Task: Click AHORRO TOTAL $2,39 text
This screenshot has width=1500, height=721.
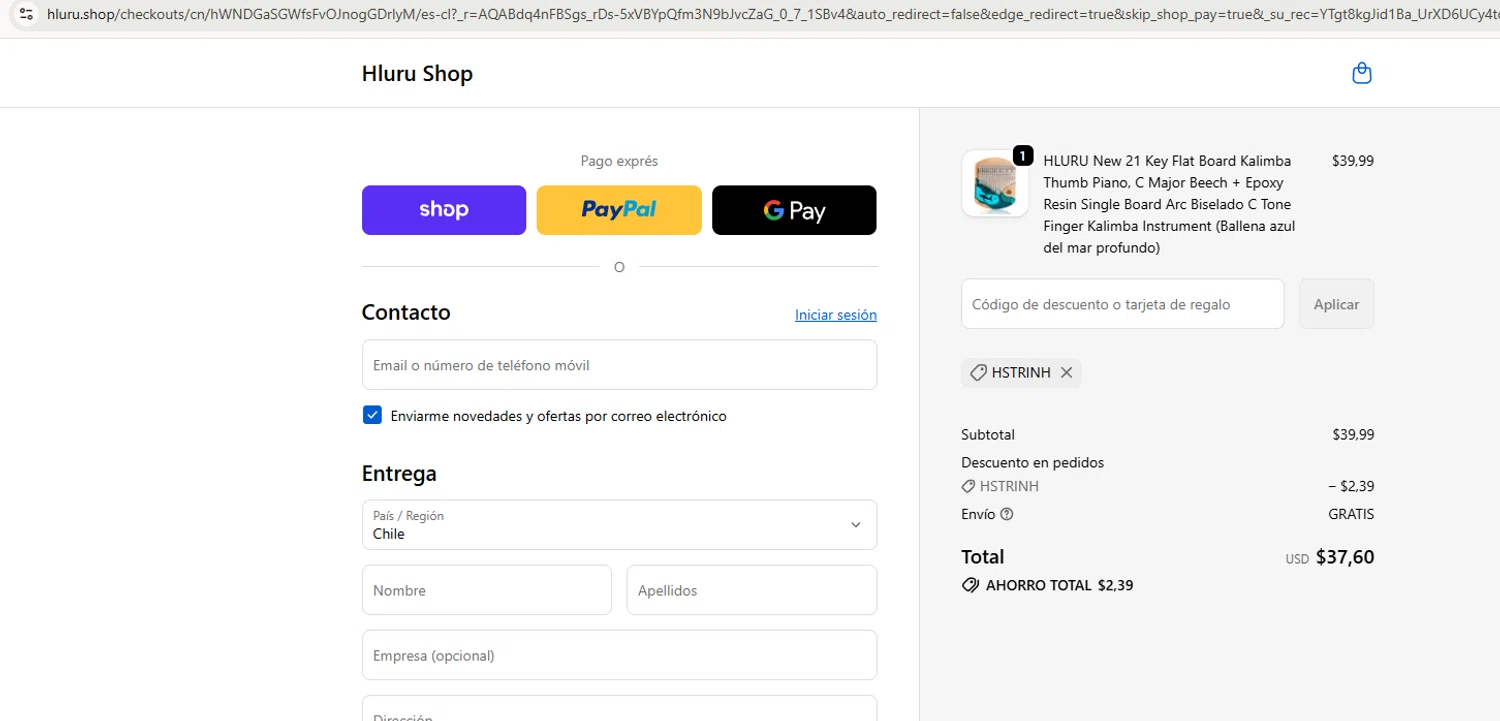Action: tap(1059, 585)
